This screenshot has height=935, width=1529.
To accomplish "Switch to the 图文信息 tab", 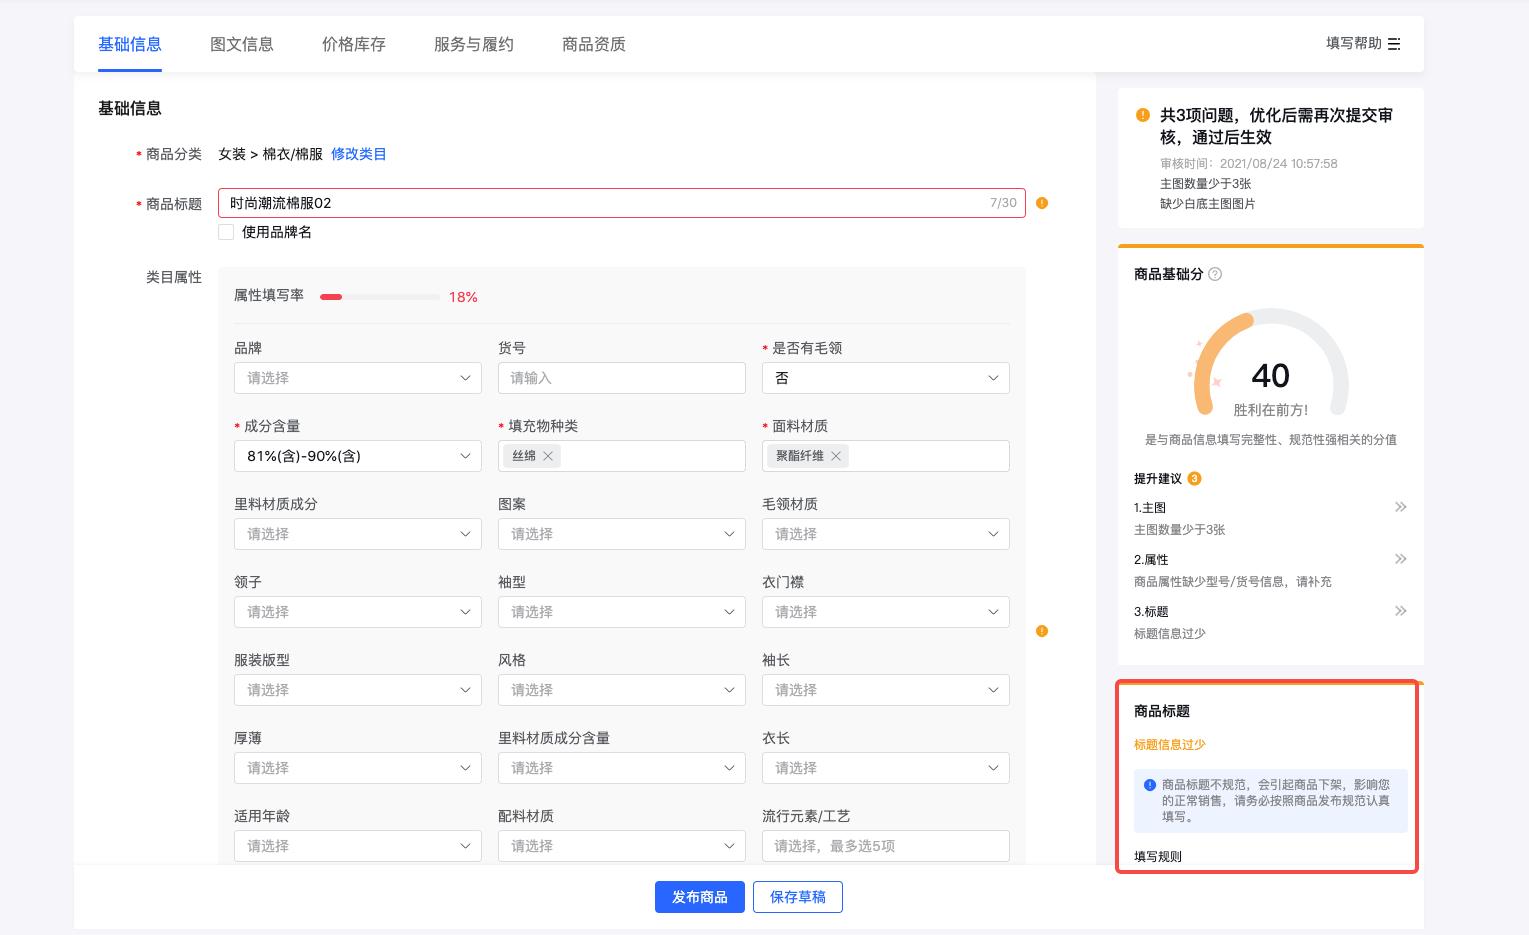I will pos(242,44).
